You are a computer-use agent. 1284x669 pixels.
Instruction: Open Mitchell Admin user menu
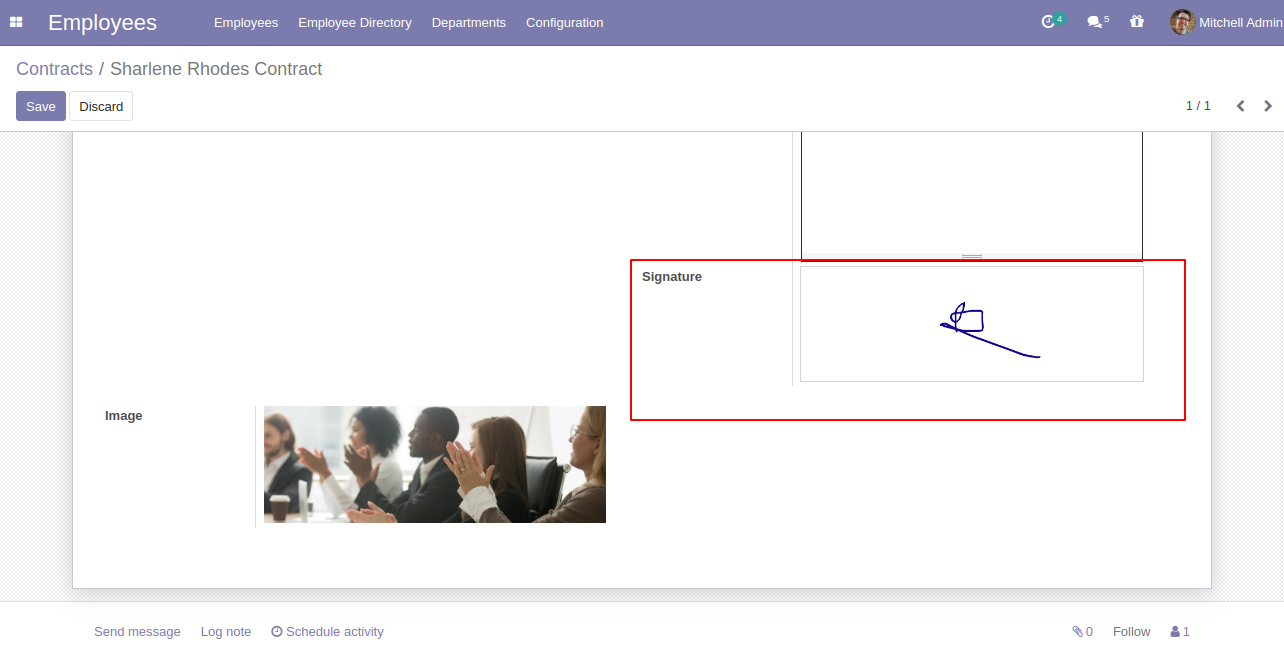coord(1227,22)
